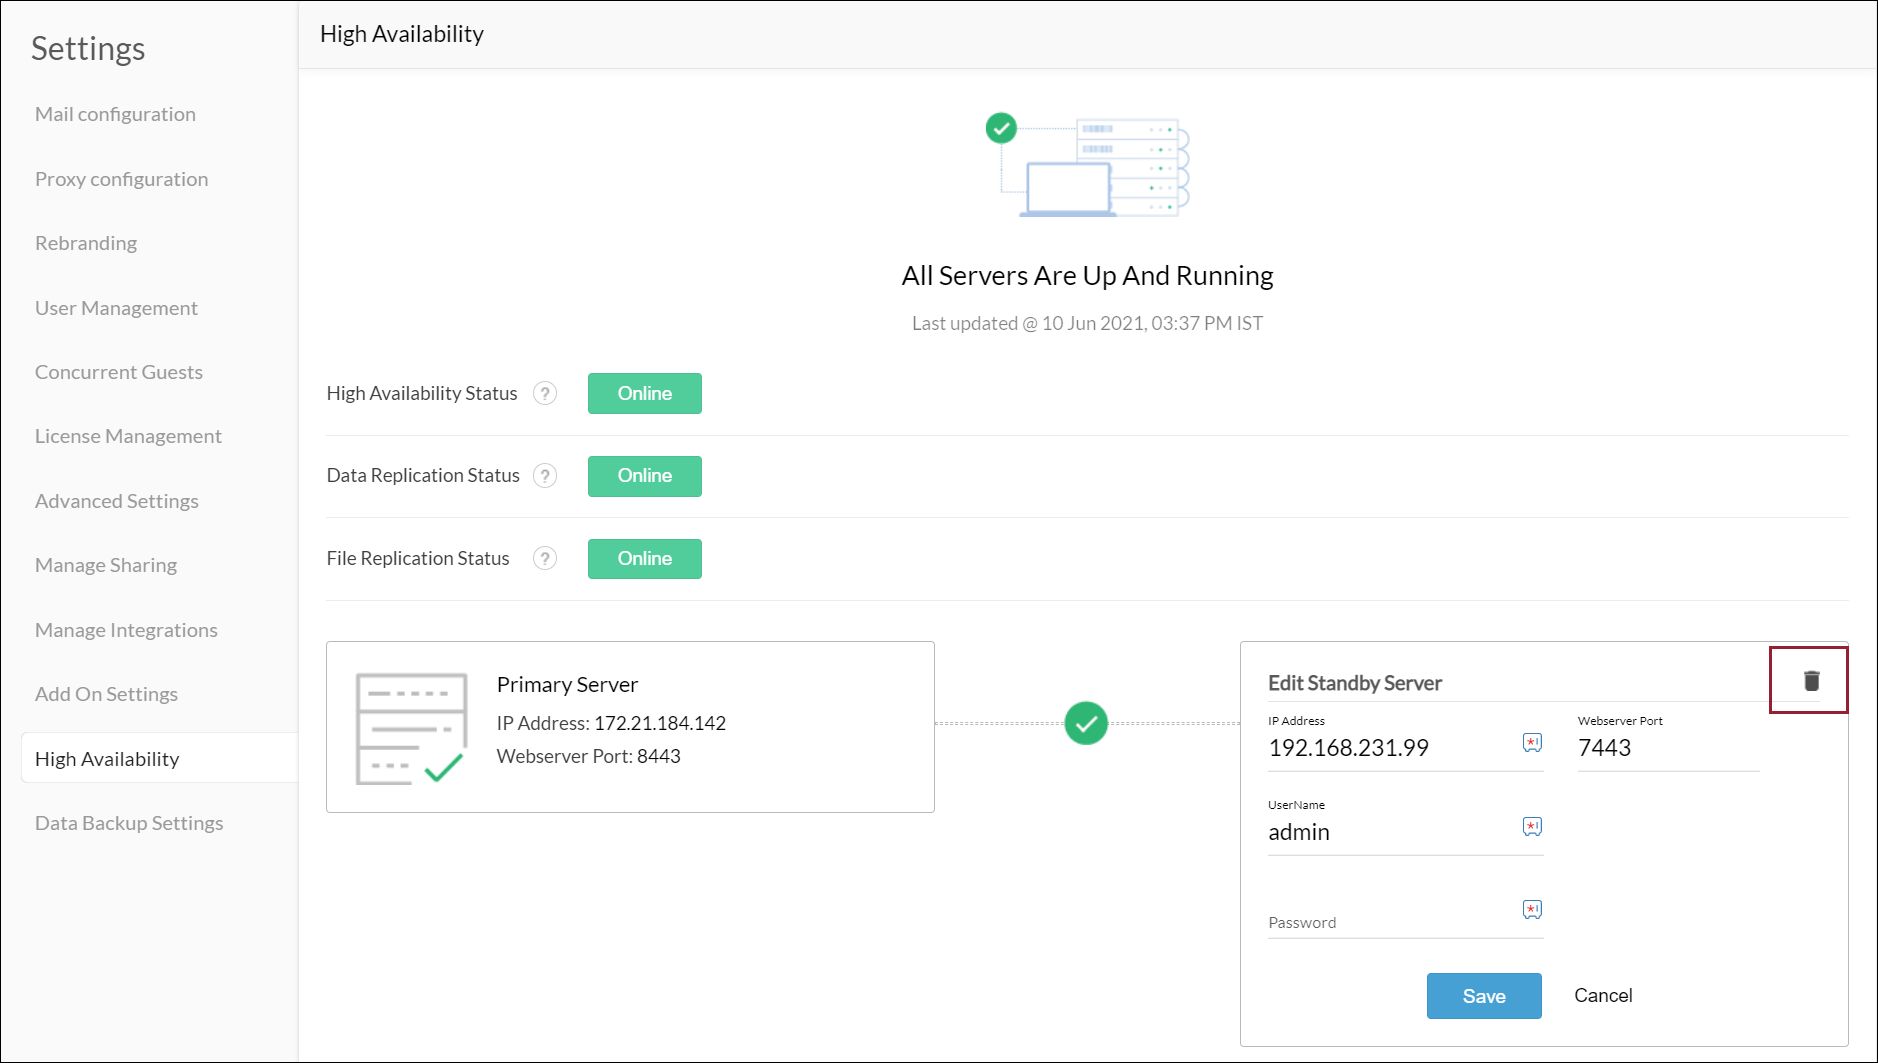
Task: Click the delete standby server trash icon
Action: pyautogui.click(x=1811, y=681)
